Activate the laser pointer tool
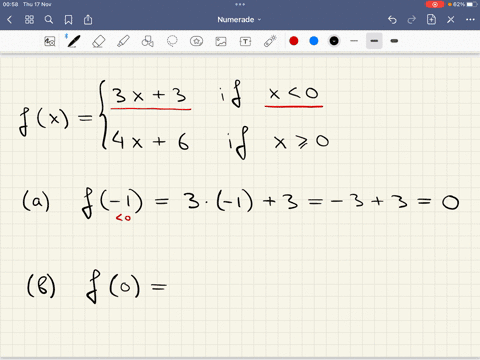This screenshot has height=360, width=480. pos(270,41)
